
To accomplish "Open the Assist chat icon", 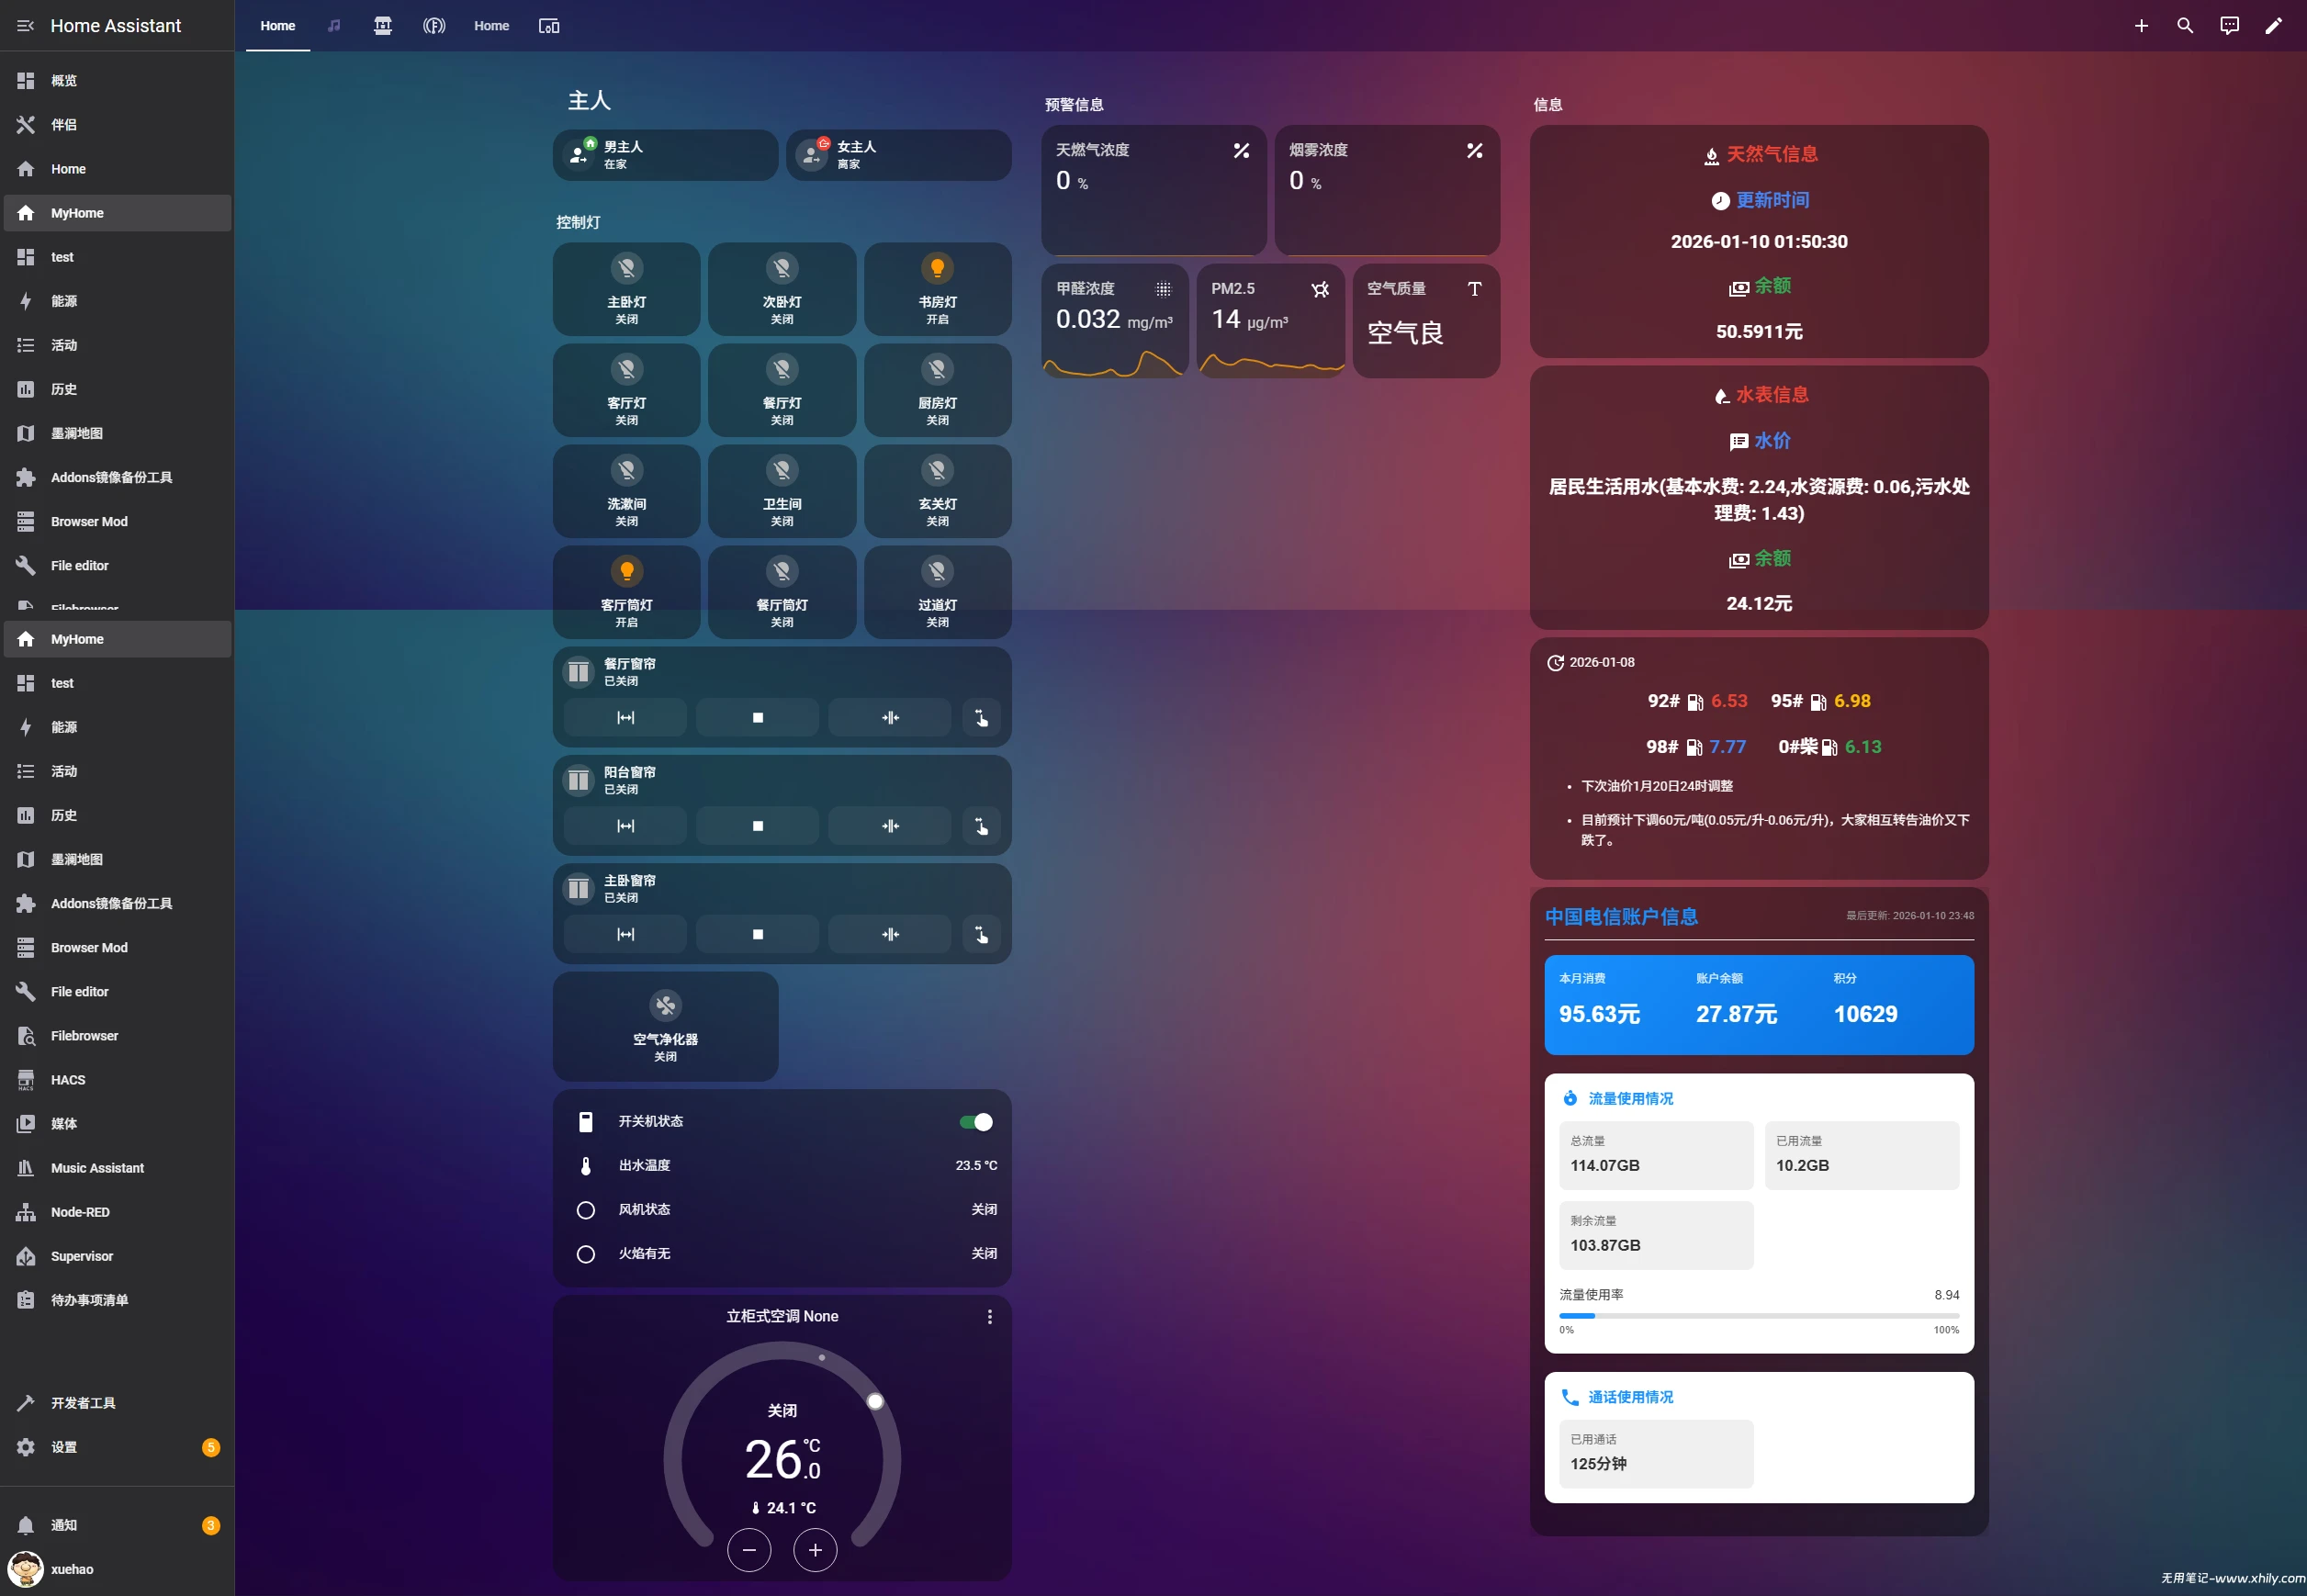I will 2229,26.
